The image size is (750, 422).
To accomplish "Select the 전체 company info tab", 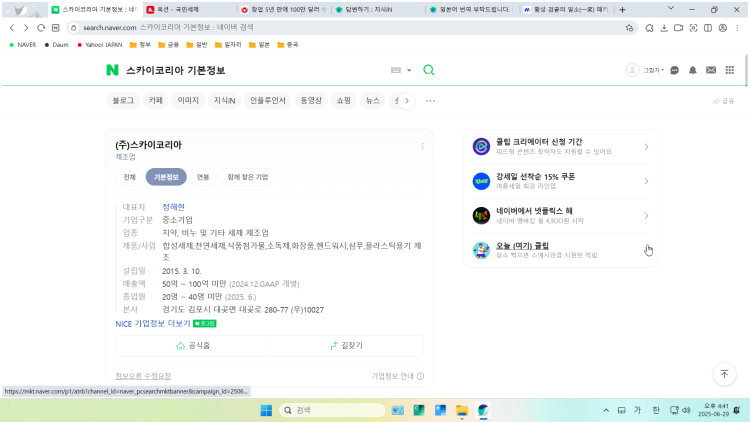I will 129,177.
